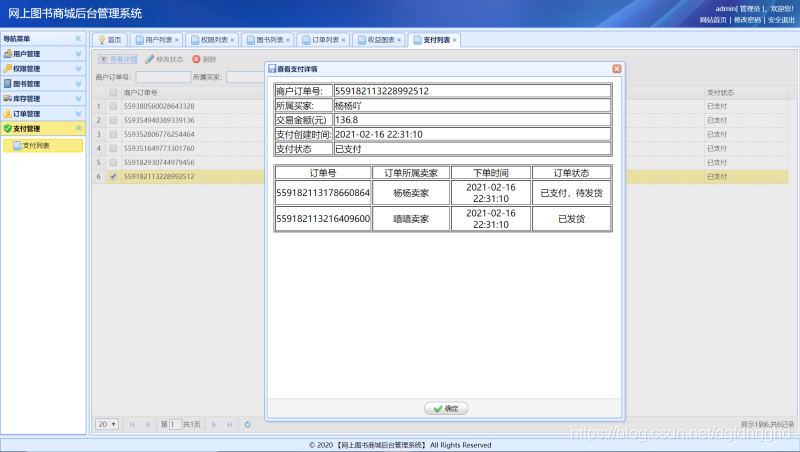The width and height of the screenshot is (800, 452).
Task: Switch to the 图书列表 tab
Action: (269, 40)
